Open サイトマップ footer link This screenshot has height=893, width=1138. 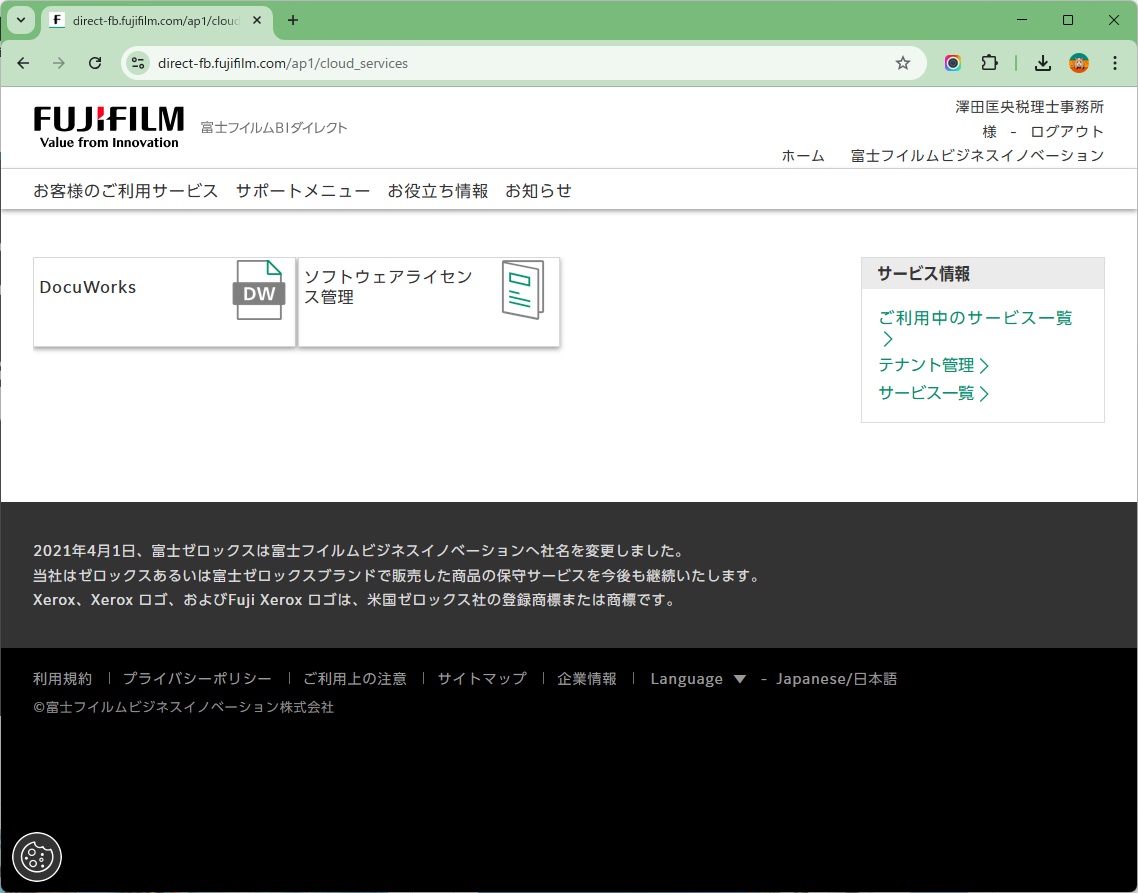[x=482, y=679]
